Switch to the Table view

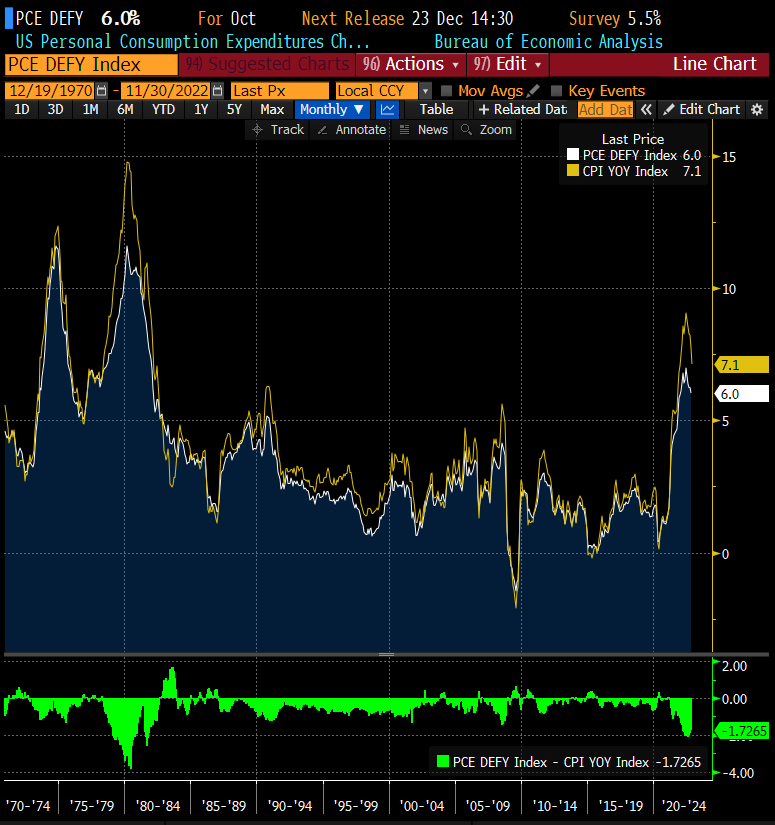pyautogui.click(x=436, y=110)
